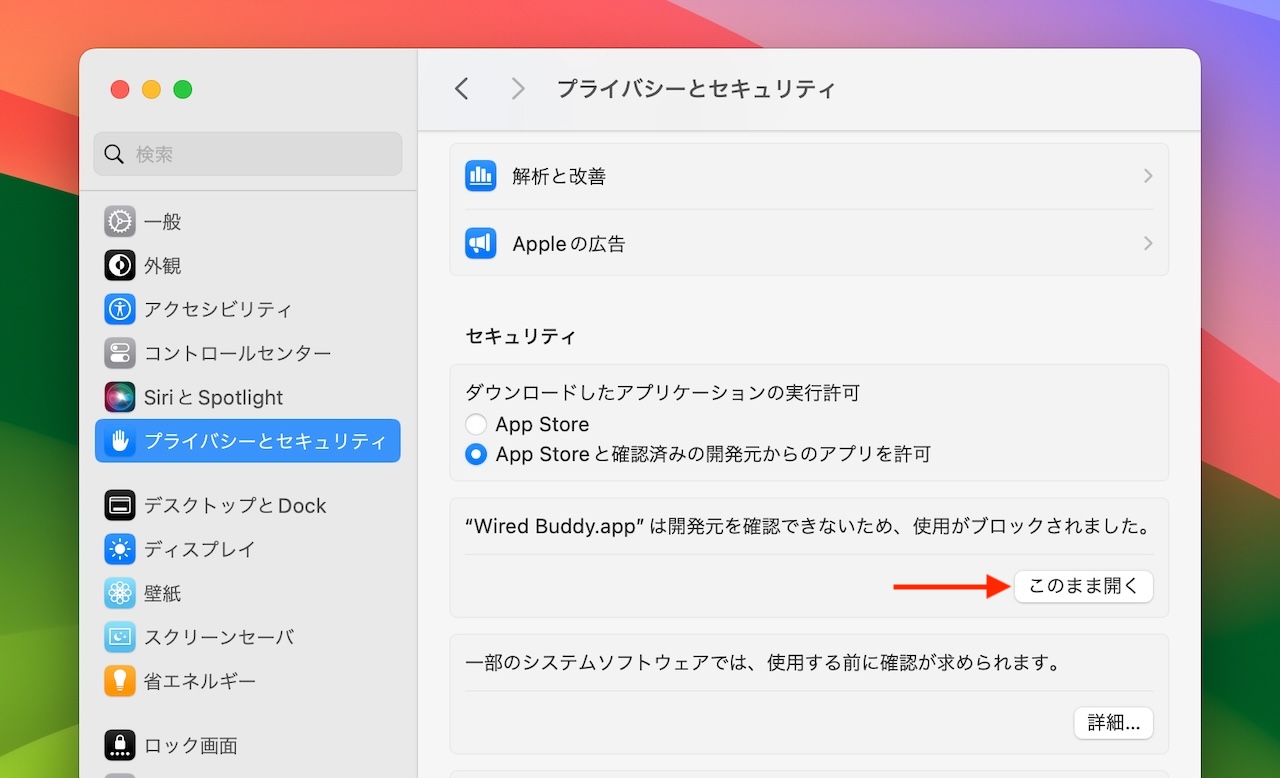
Task: Select ロック画面 lock icon
Action: (120, 745)
